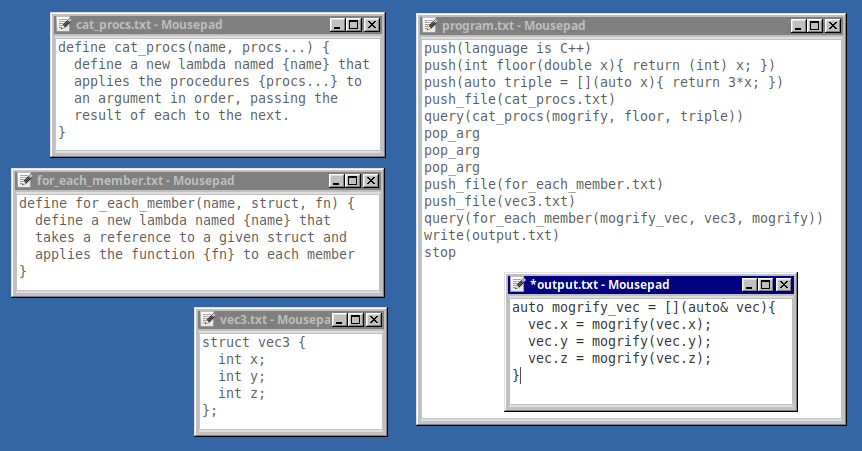Click line 'query(cat_procs(mogrify, floor, triple))'
The width and height of the screenshot is (862, 451).
coord(583,117)
